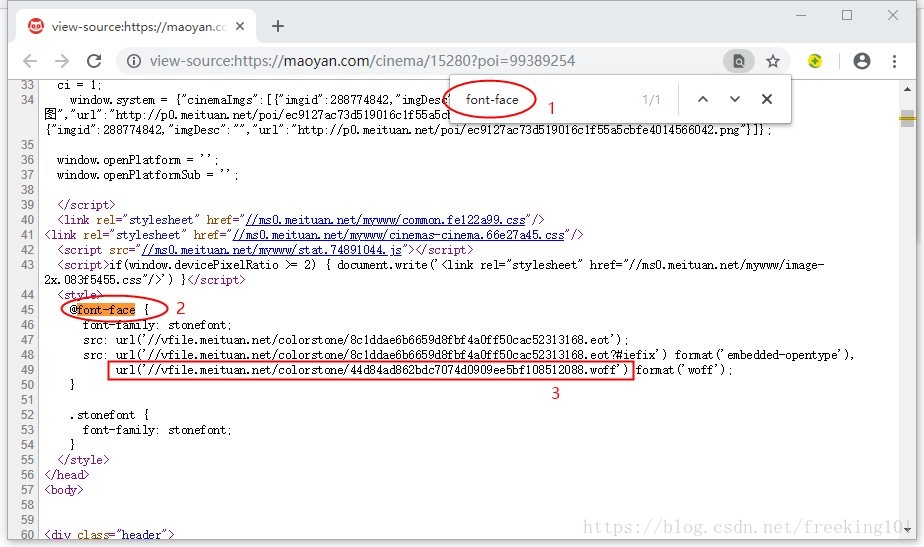The image size is (924, 547).
Task: Click the <div class="header"> line 60
Action: click(110, 534)
